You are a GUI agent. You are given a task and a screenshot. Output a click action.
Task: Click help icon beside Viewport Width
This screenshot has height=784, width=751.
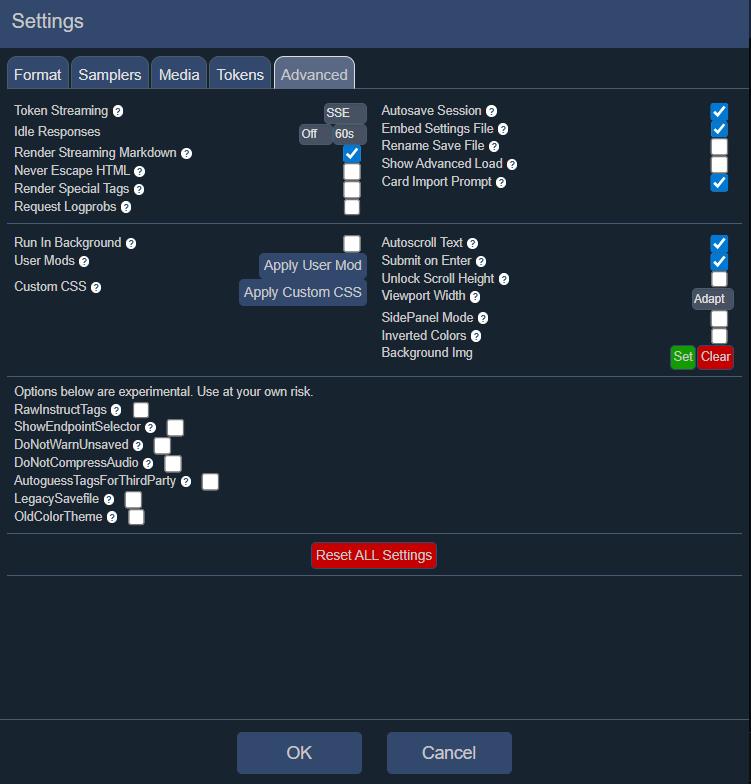pos(475,297)
